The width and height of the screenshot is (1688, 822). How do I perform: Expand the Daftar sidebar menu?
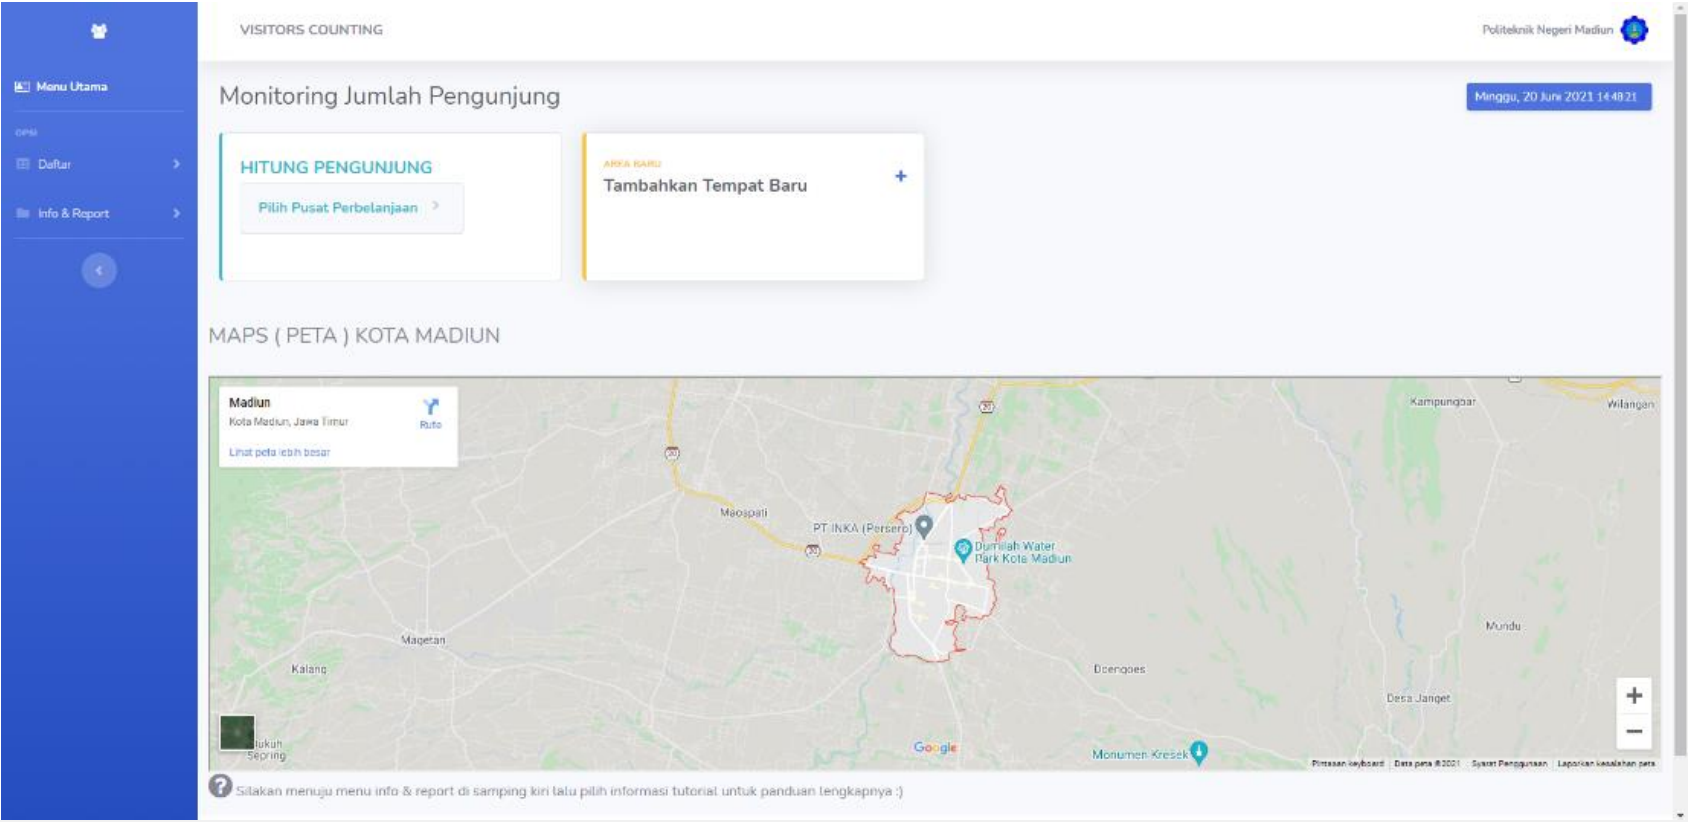tap(98, 164)
